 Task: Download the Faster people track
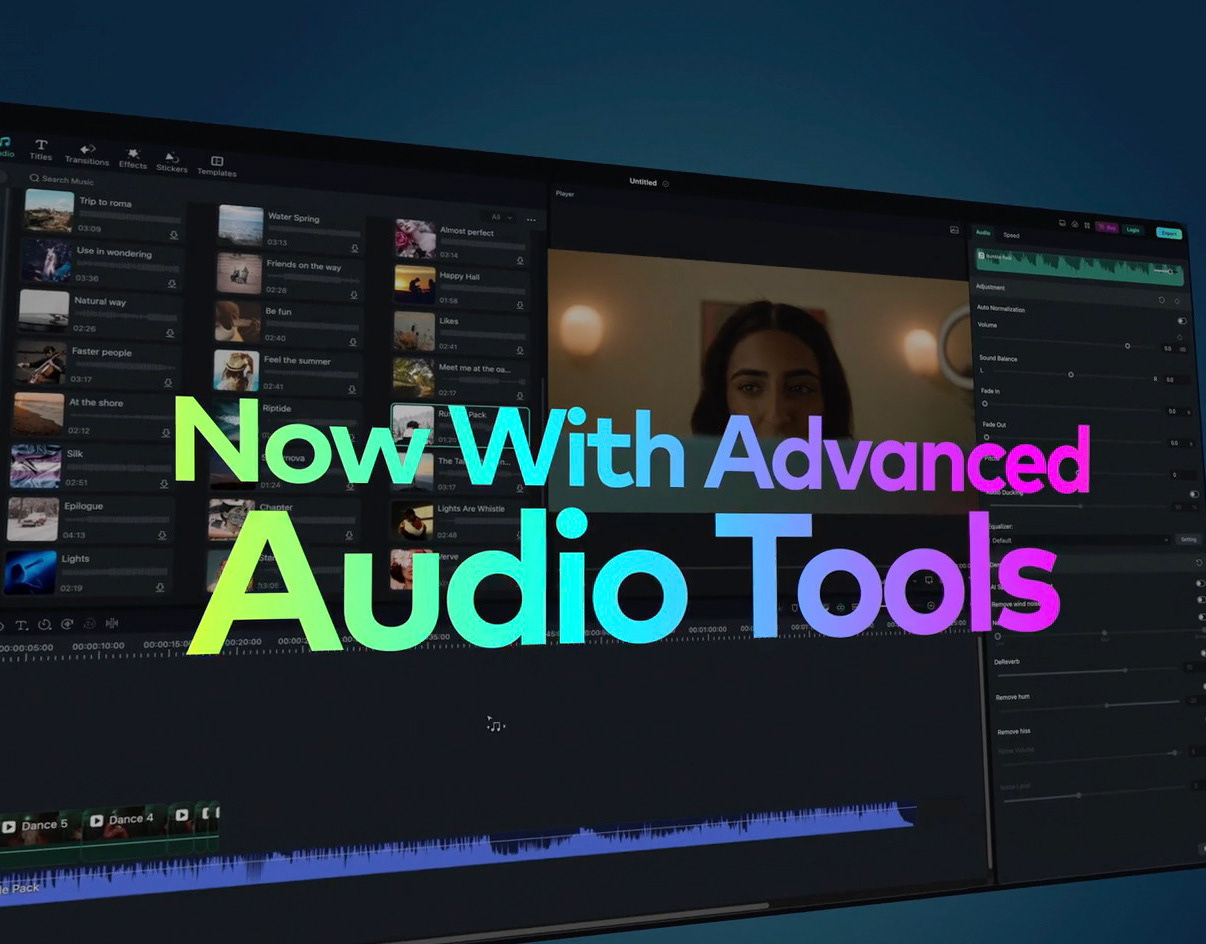coord(168,383)
